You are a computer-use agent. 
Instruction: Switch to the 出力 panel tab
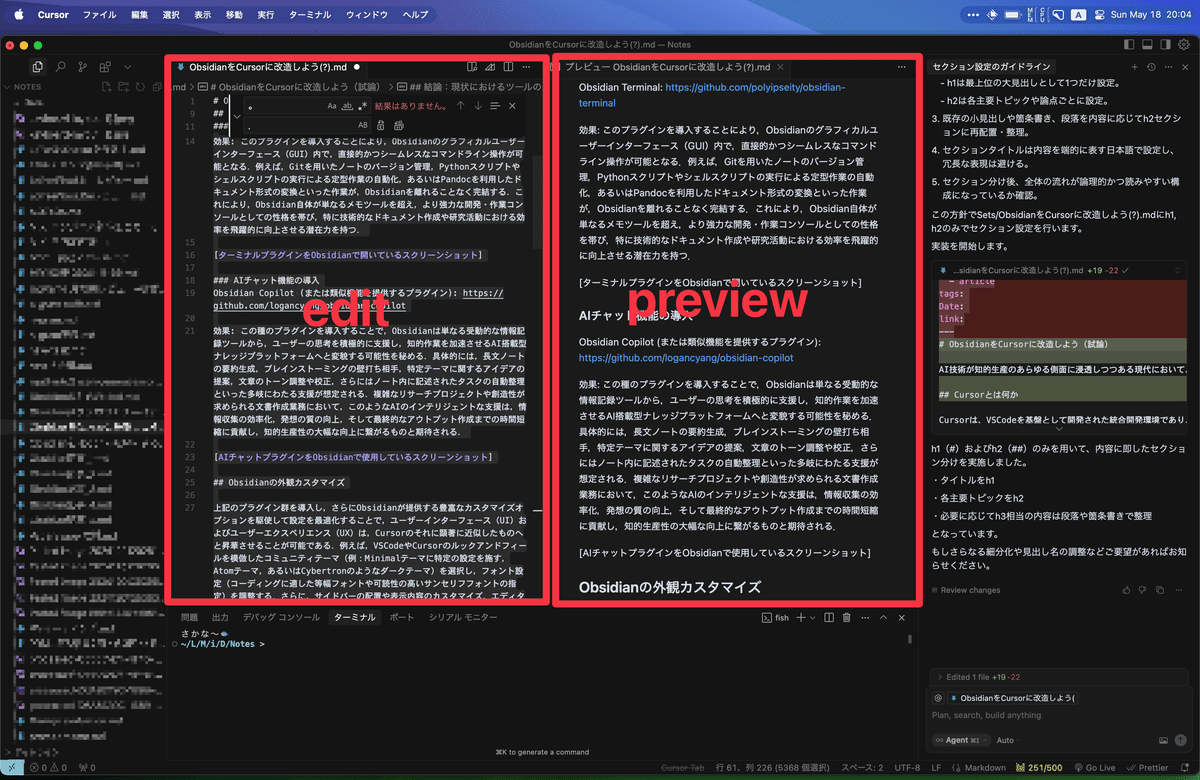pos(219,617)
